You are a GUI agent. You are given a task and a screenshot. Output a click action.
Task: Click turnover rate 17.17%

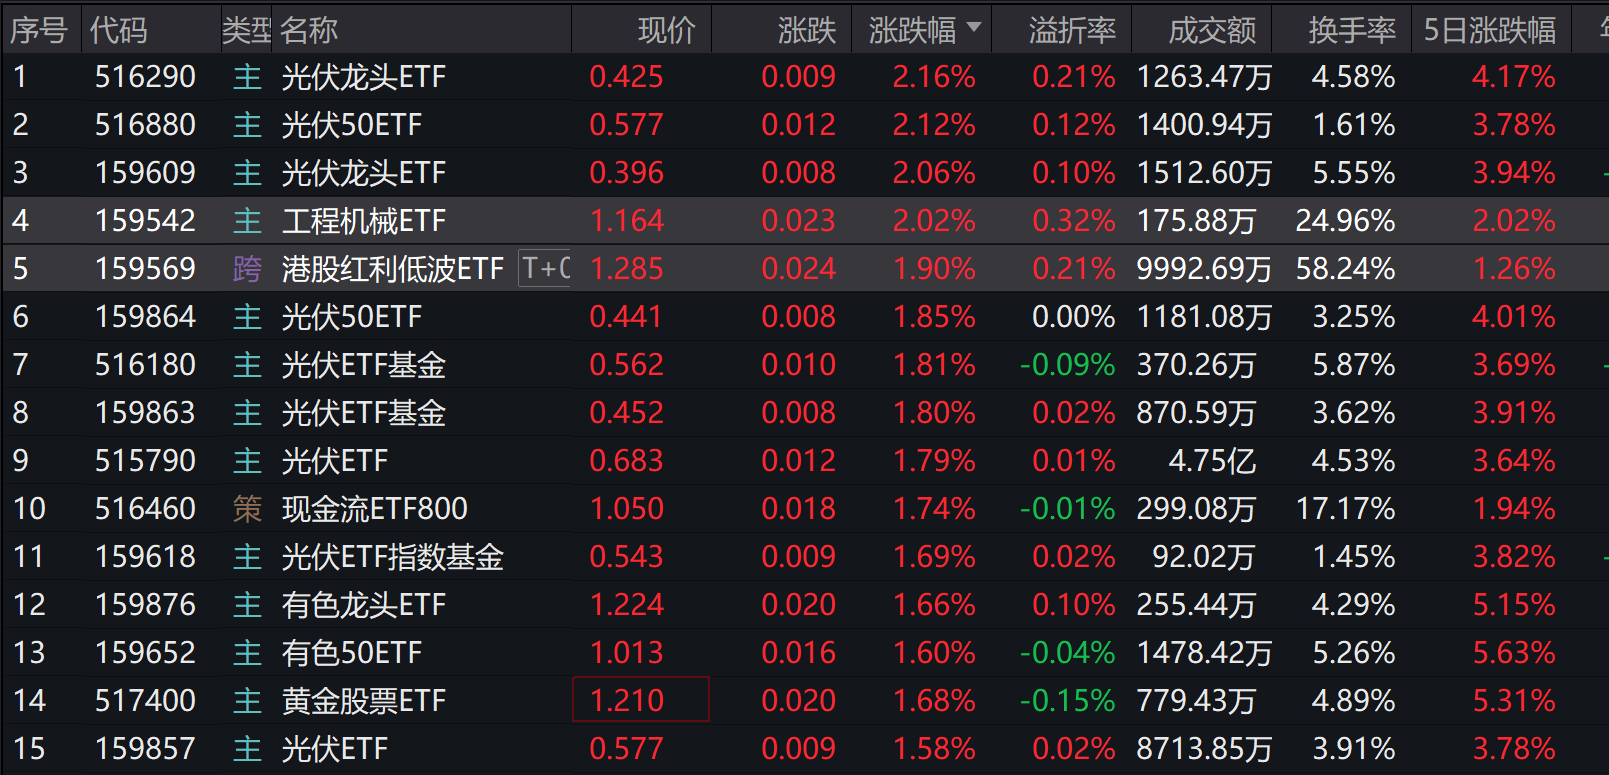coord(1345,509)
